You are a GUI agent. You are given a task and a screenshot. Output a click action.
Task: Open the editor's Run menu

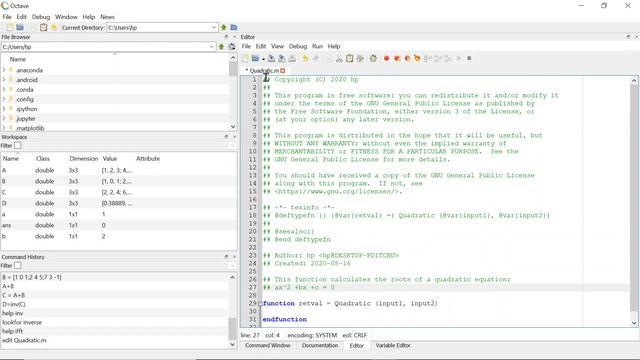click(317, 46)
